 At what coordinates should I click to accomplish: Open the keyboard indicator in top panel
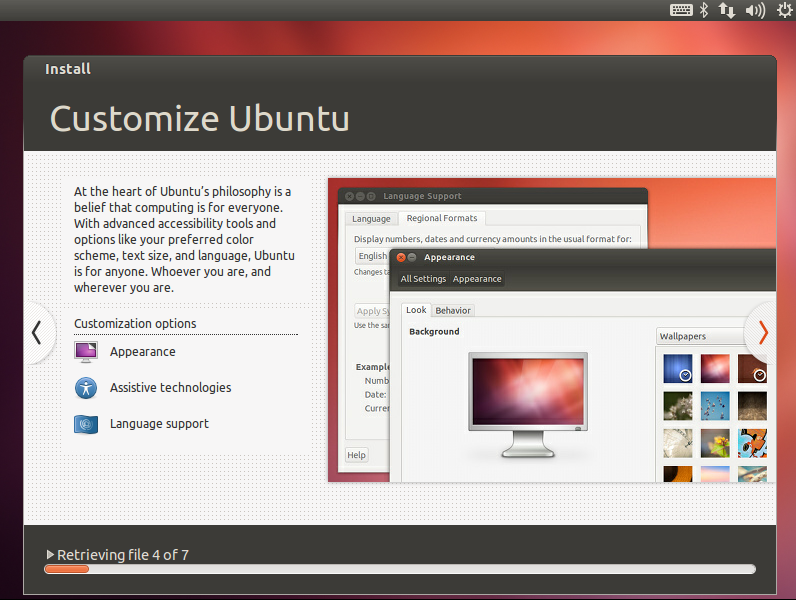pos(681,10)
